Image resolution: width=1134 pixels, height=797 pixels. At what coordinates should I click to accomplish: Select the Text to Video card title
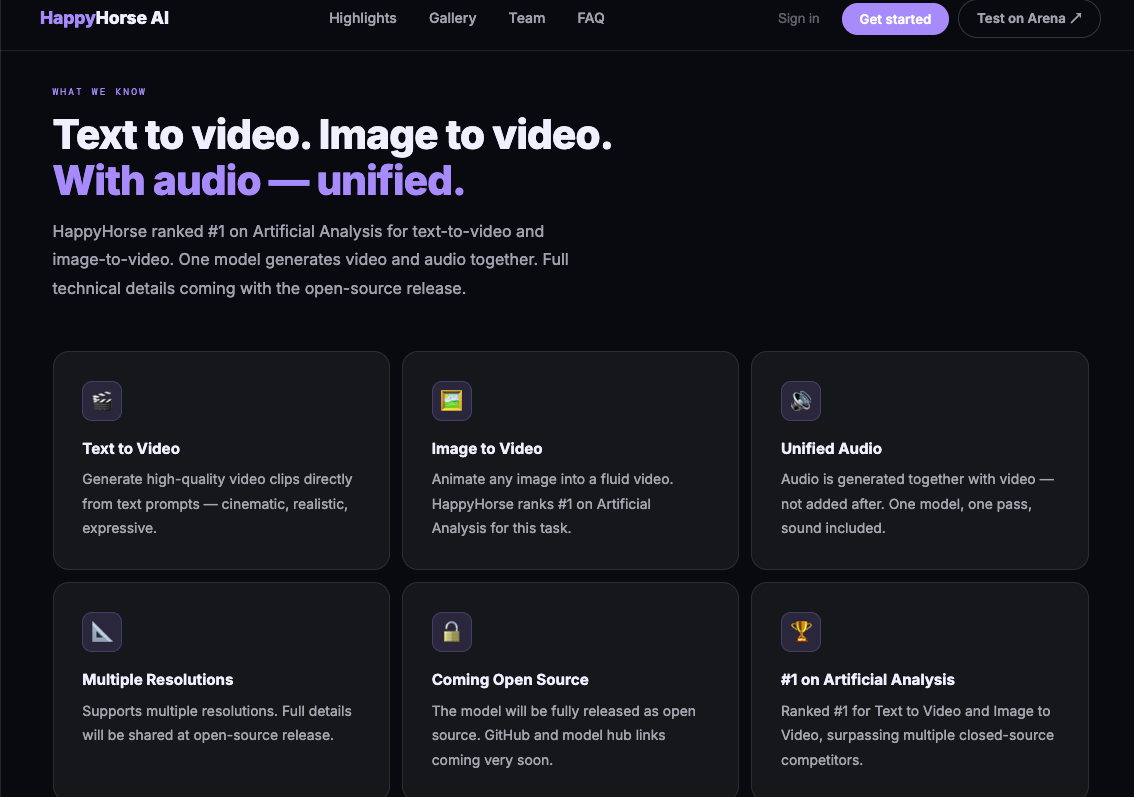coord(131,448)
